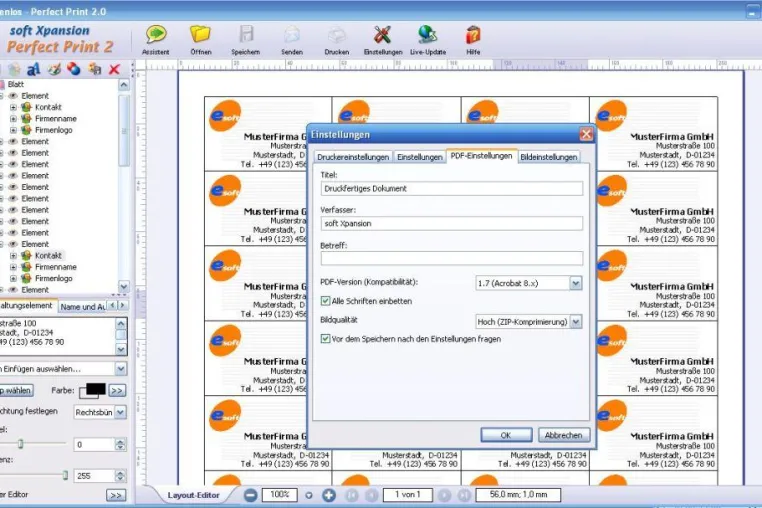The height and width of the screenshot is (508, 762).
Task: Toggle eye icon of the topmost Element row
Action: coord(13,96)
